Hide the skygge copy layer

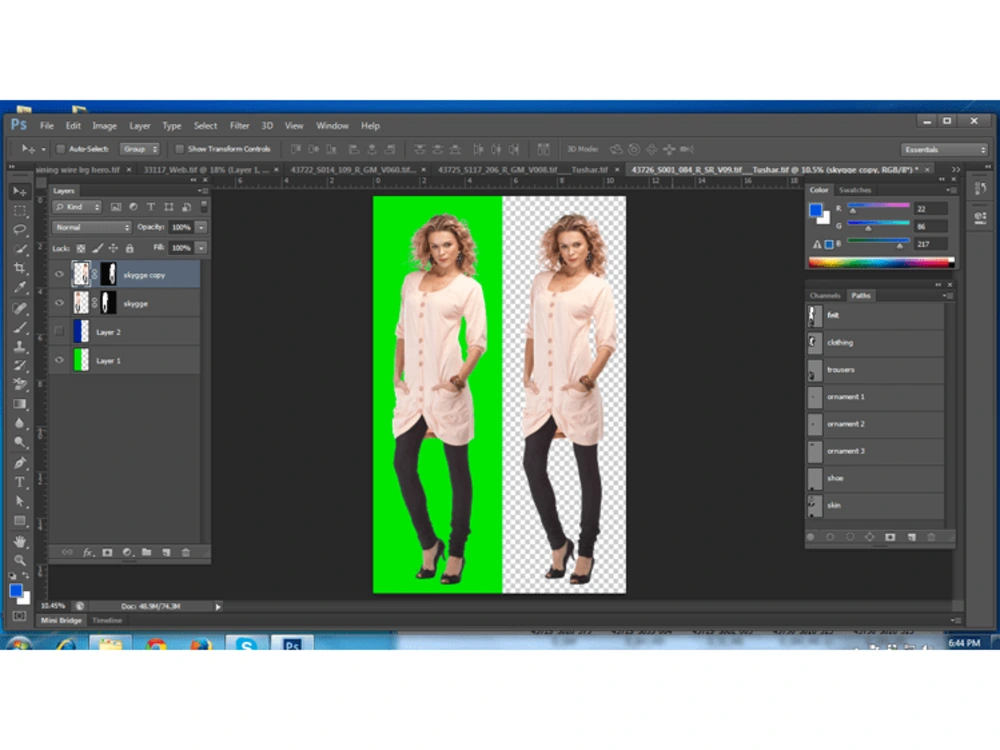point(59,274)
